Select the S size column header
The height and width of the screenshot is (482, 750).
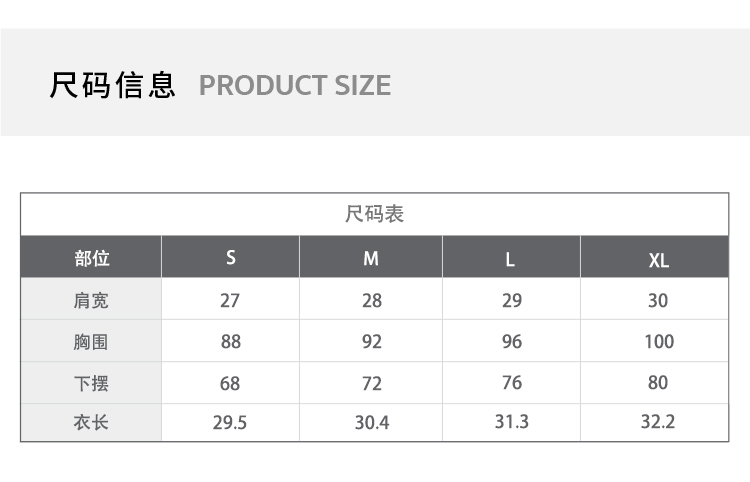click(x=231, y=258)
